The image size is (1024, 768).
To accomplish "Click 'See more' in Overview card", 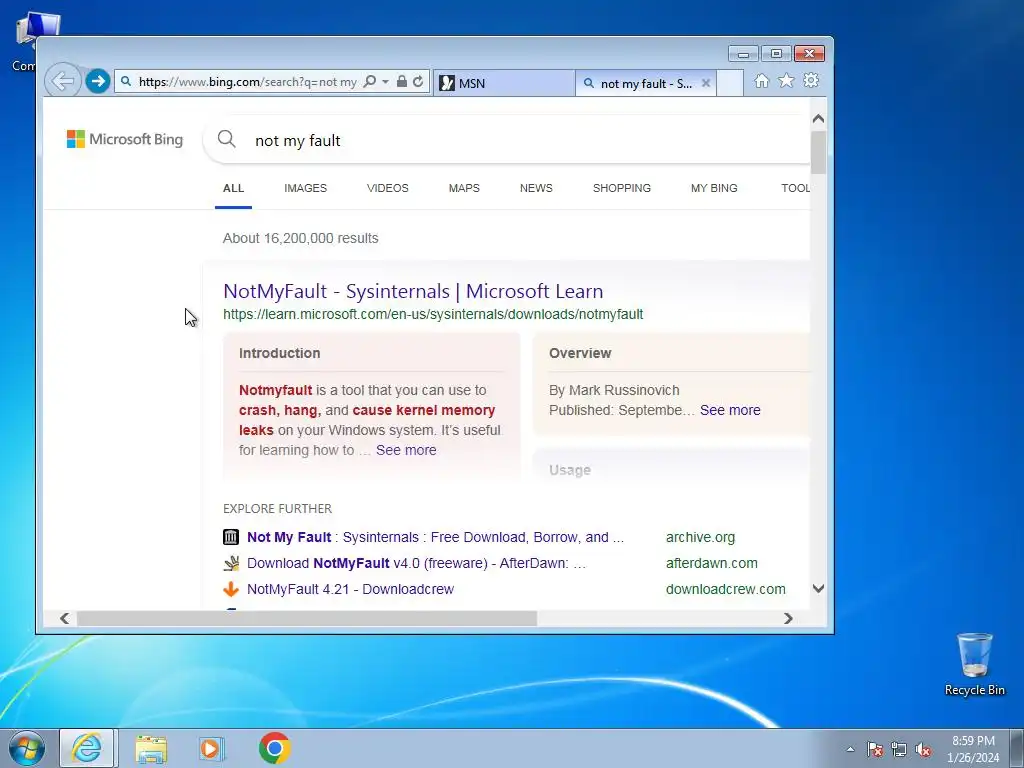I will tap(730, 410).
